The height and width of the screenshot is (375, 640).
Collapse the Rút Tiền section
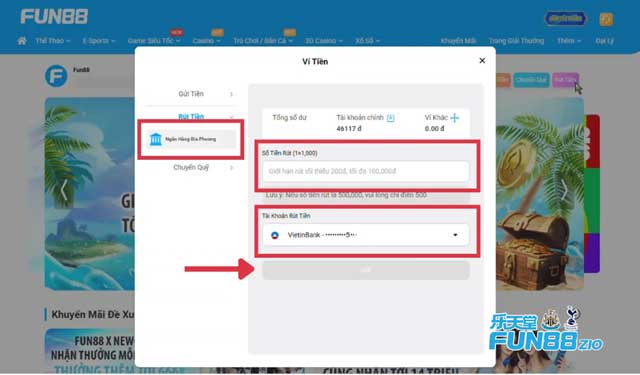(x=191, y=116)
